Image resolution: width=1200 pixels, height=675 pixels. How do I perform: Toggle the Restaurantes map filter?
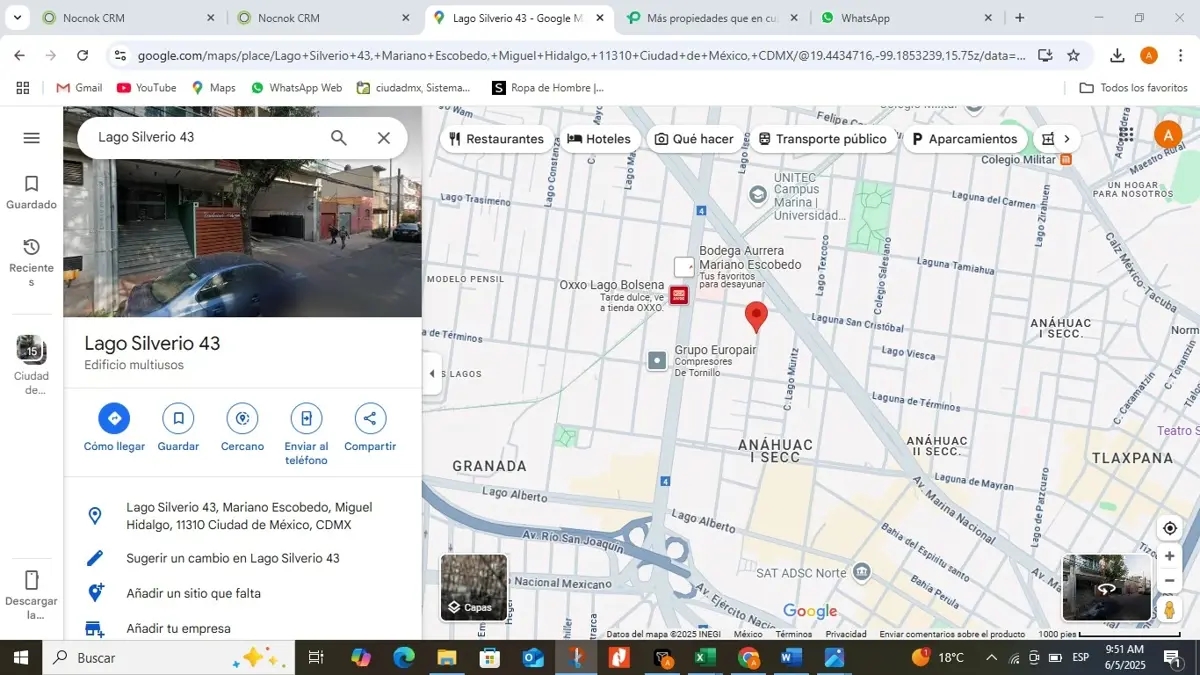pyautogui.click(x=497, y=139)
